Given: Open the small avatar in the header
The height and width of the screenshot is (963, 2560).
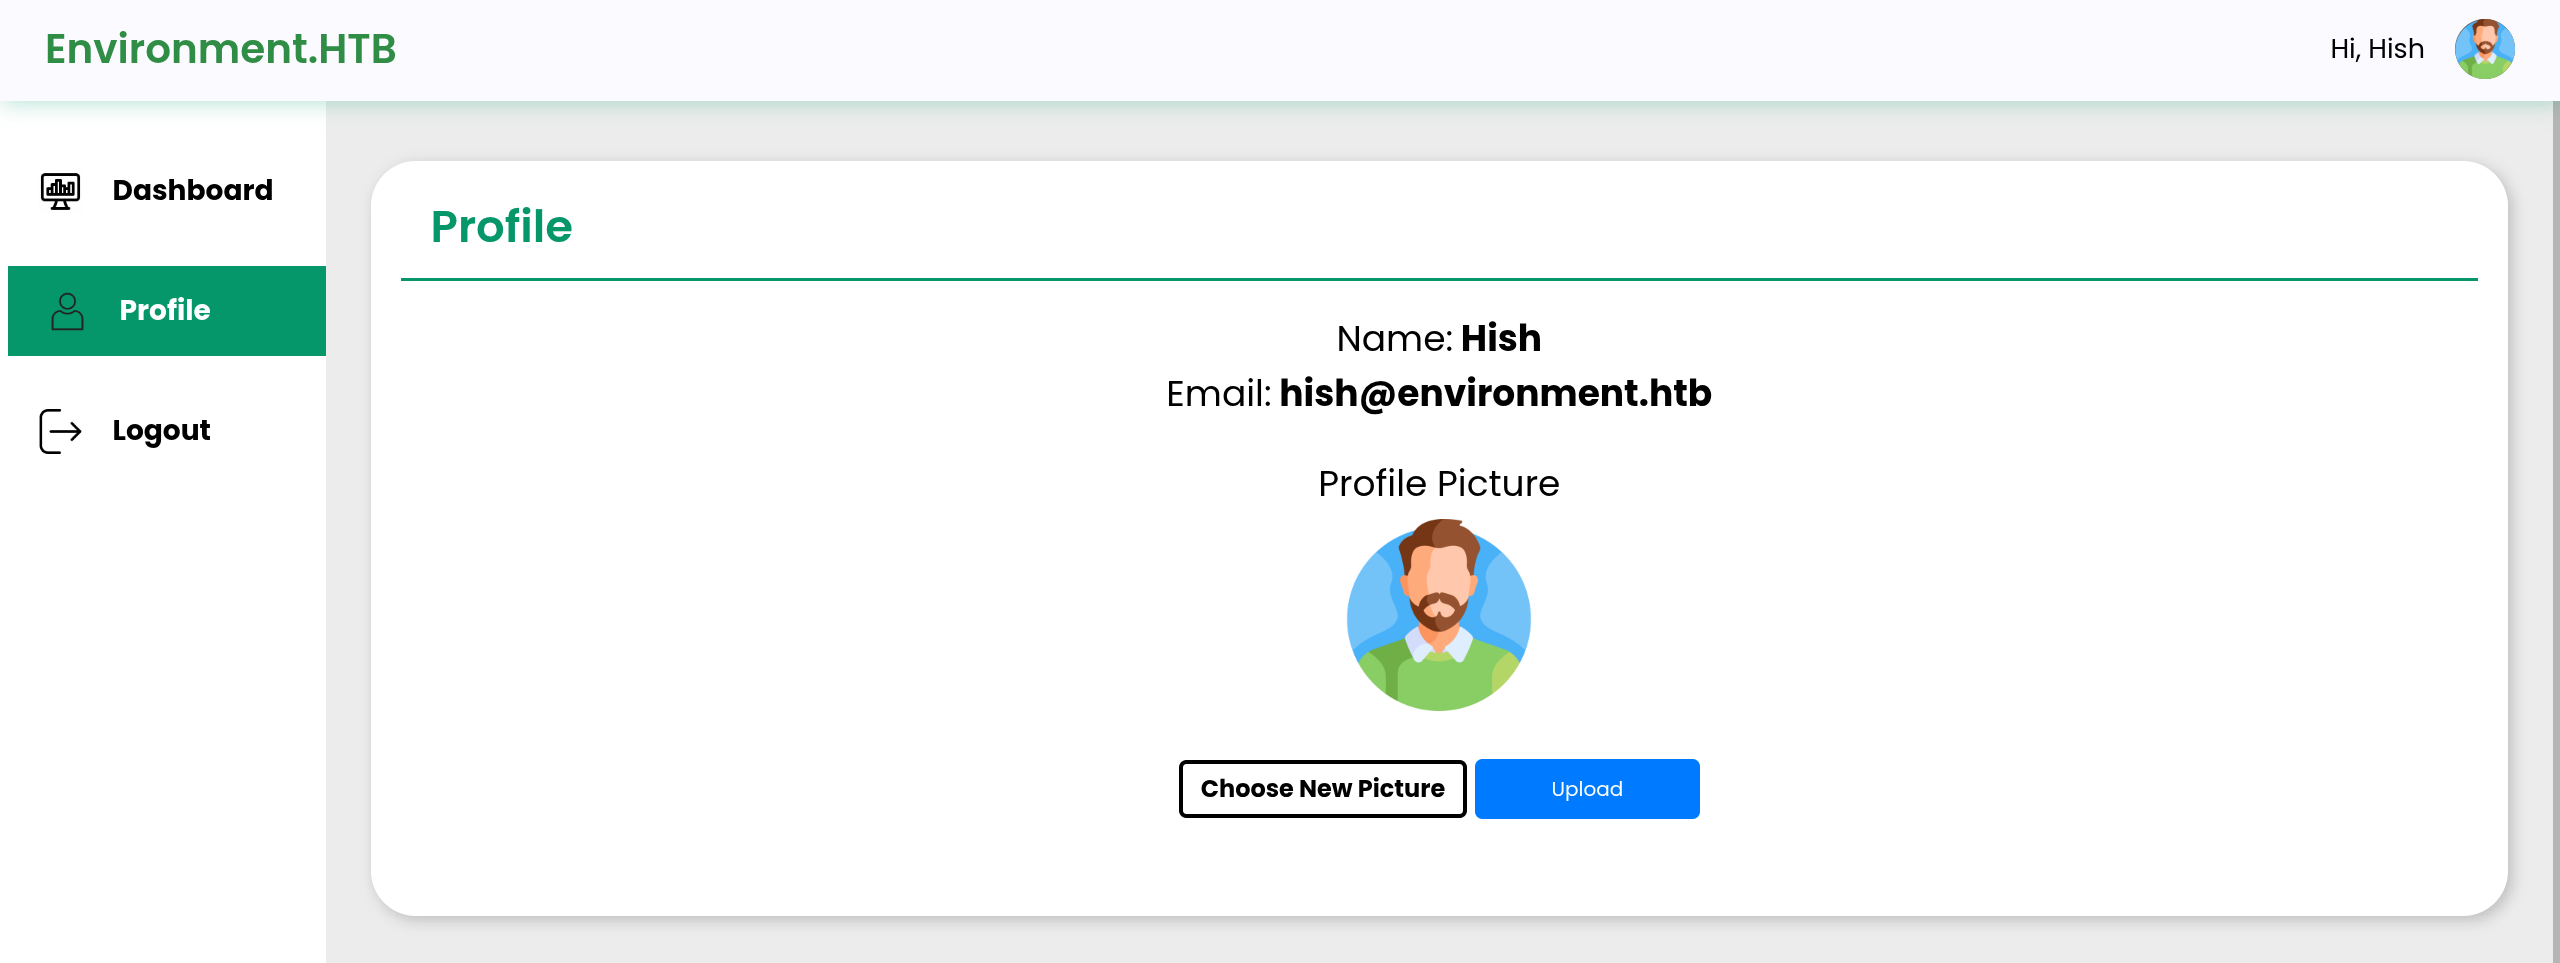Looking at the screenshot, I should [2484, 49].
